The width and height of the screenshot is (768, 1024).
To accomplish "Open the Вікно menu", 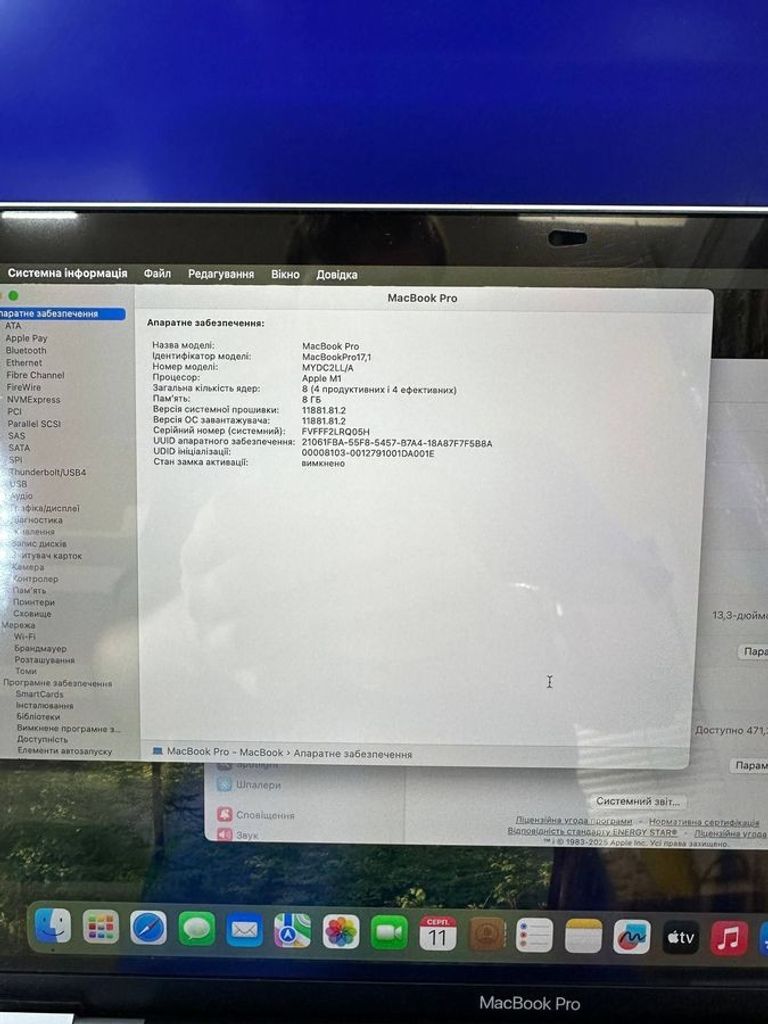I will click(285, 274).
